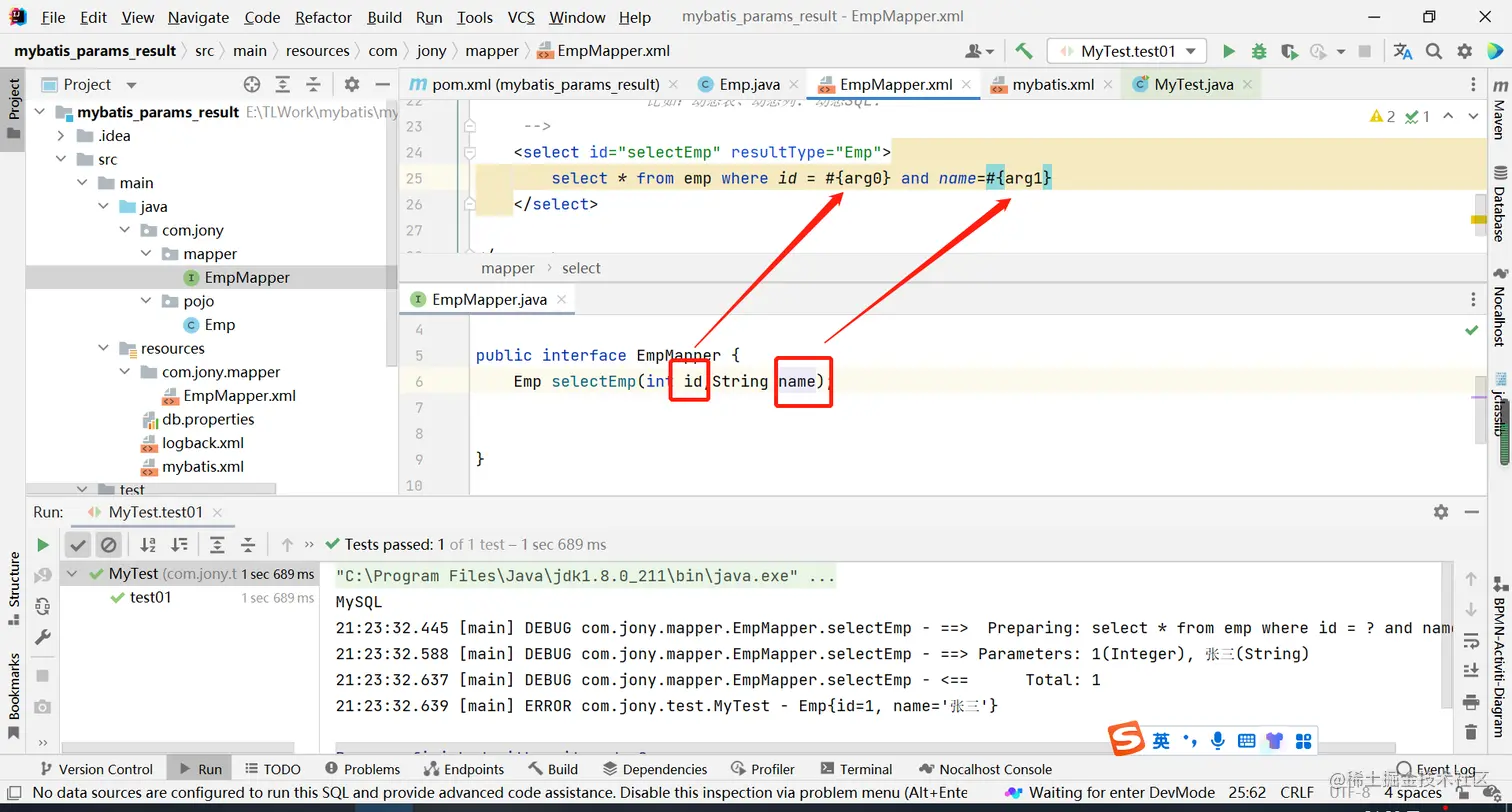Viewport: 1512px width, 812px height.
Task: Toggle sort tests alphabetically
Action: 148,545
